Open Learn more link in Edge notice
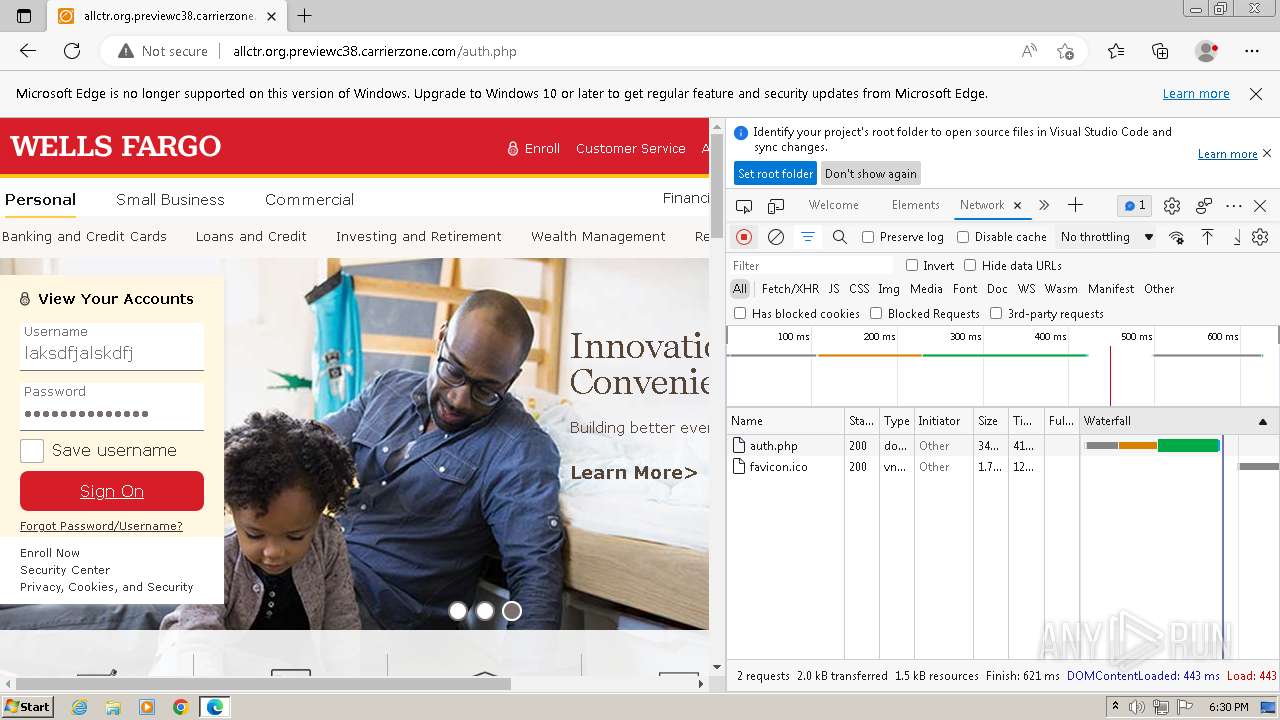Image resolution: width=1280 pixels, height=720 pixels. 1196,93
